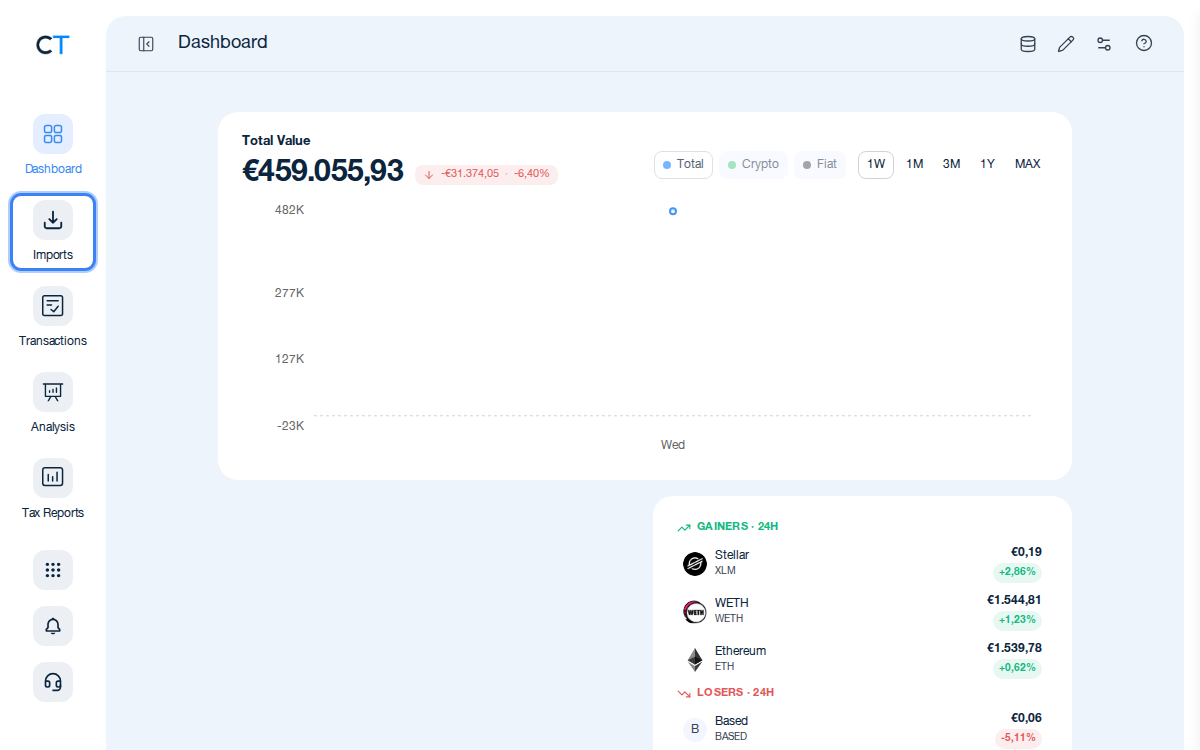Image resolution: width=1200 pixels, height=750 pixels.
Task: Open the Stellar XLM row
Action: click(862, 564)
